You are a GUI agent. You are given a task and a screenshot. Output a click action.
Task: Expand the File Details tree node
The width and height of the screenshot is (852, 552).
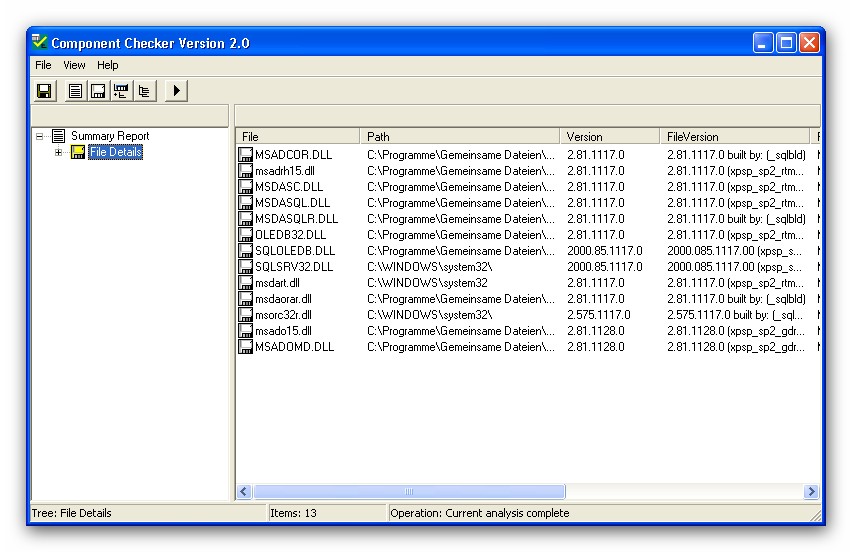(x=59, y=153)
